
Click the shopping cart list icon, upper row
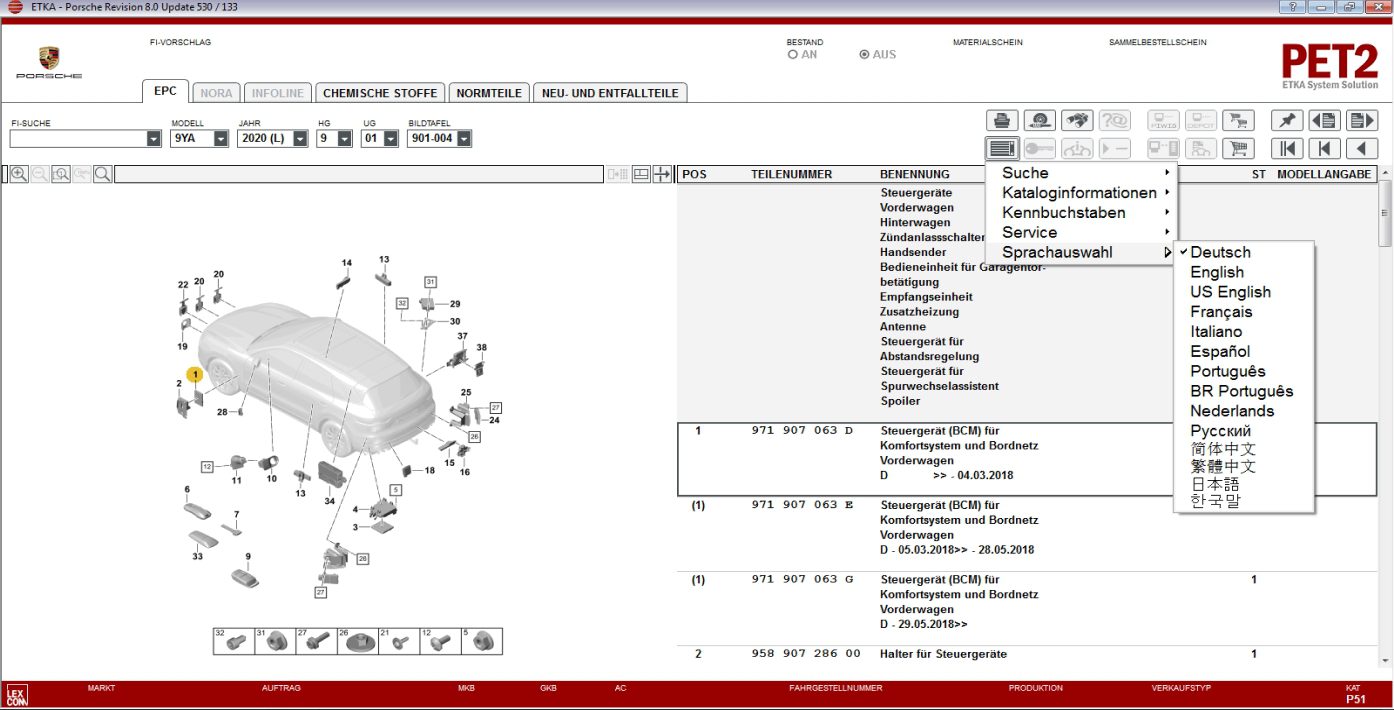(x=1238, y=121)
